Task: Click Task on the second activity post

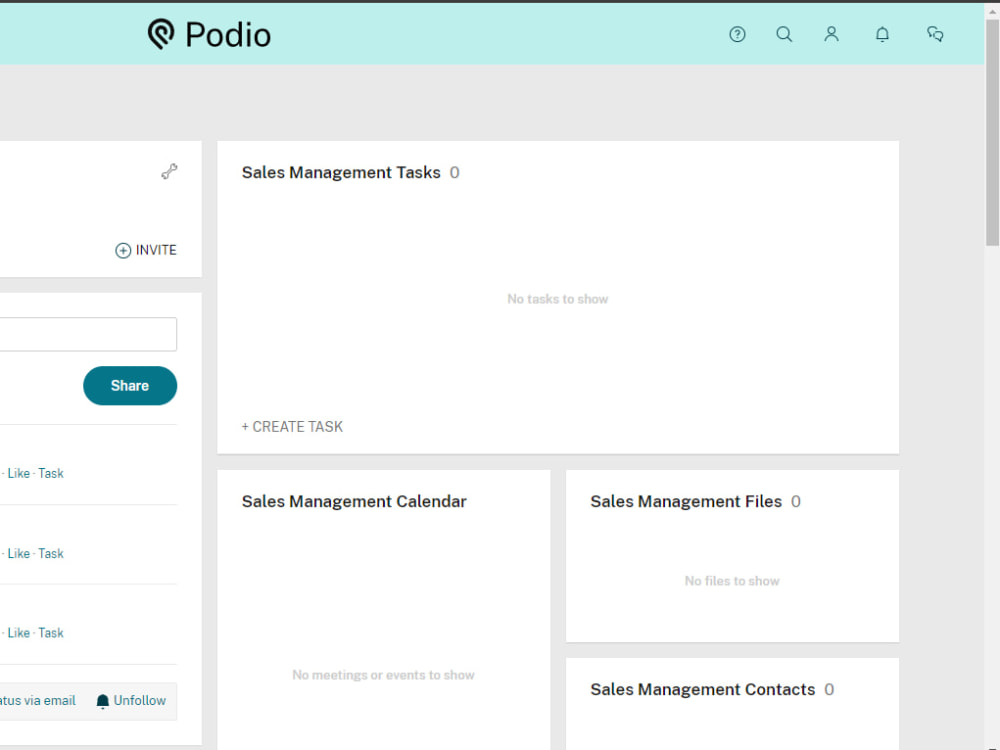Action: click(51, 554)
